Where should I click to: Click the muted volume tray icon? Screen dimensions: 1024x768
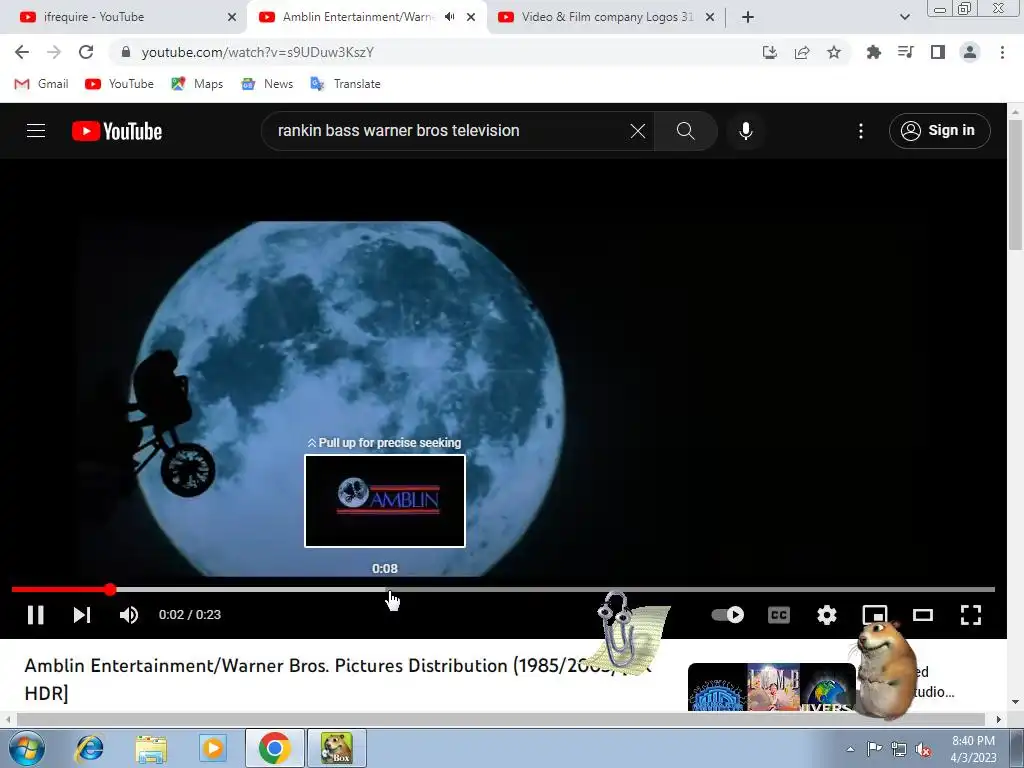(x=923, y=749)
